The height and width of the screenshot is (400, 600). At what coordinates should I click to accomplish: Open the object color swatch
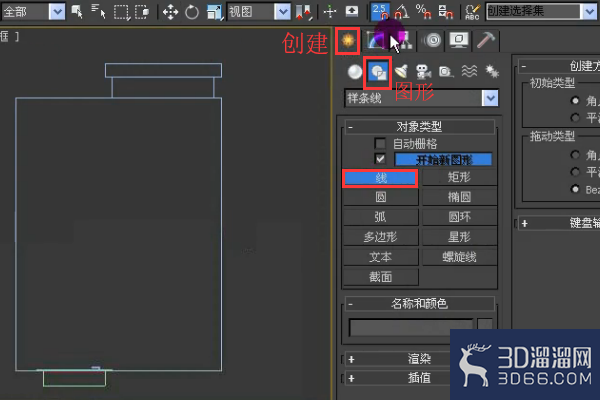pos(485,325)
